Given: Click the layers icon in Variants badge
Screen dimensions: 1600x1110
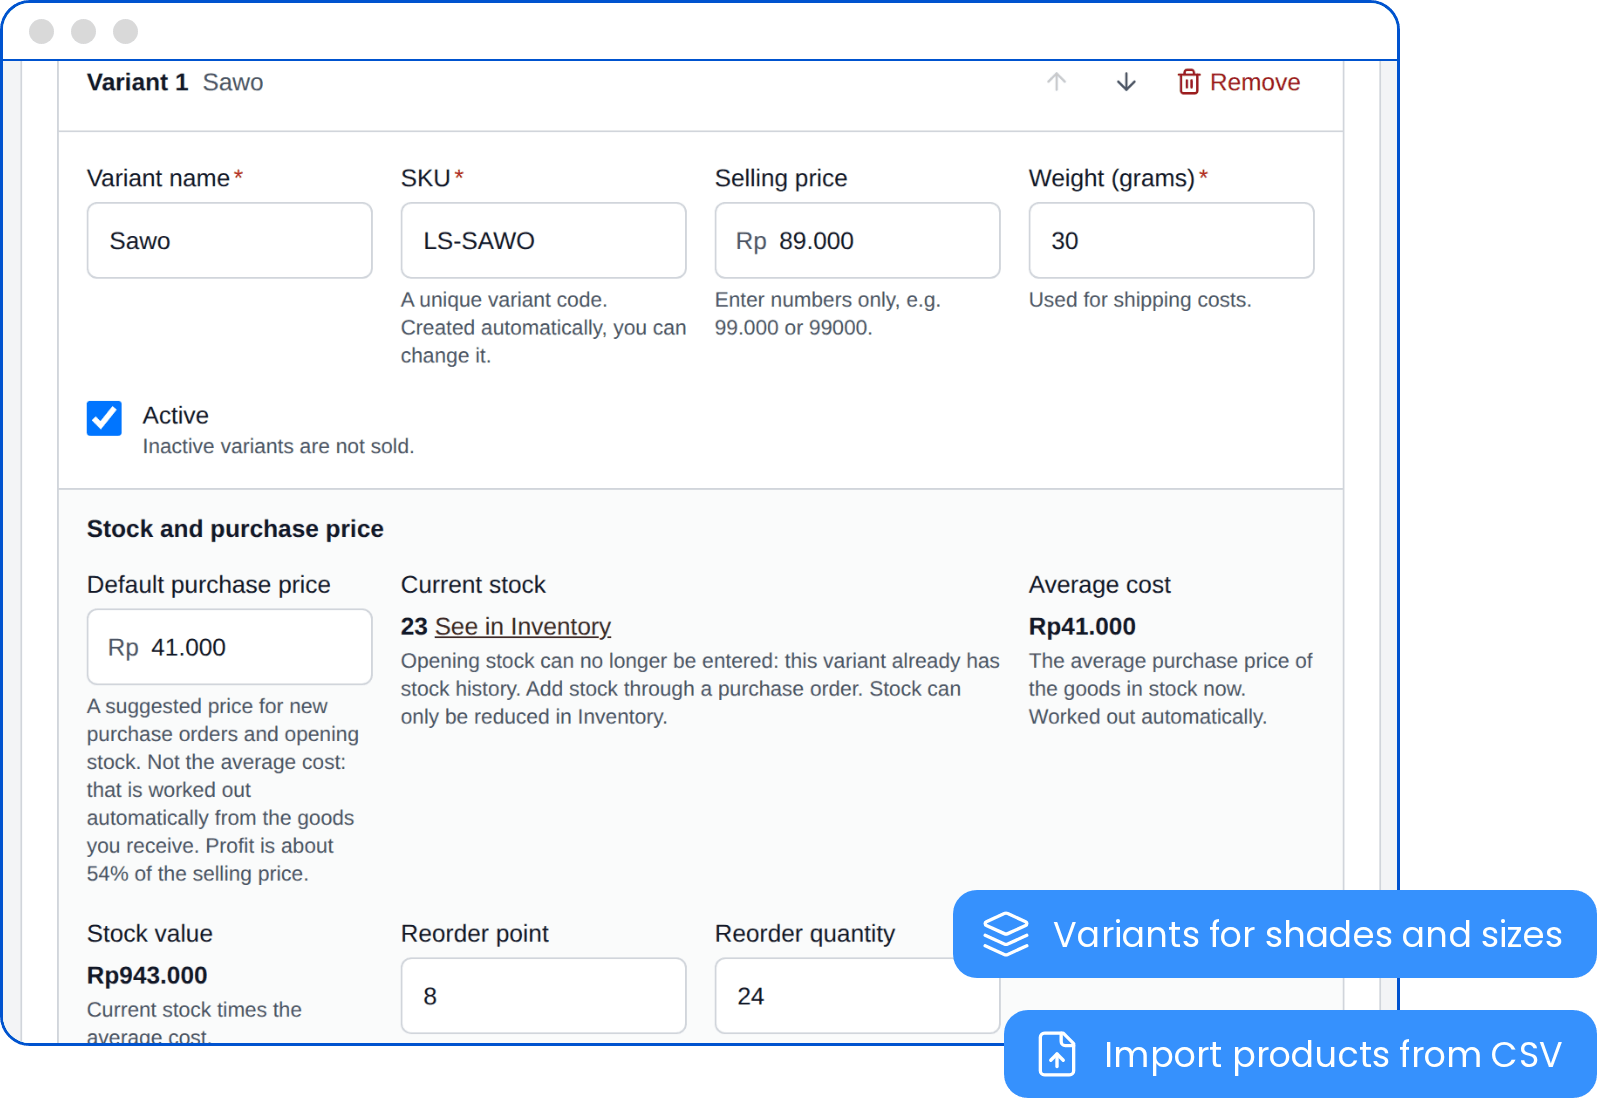Looking at the screenshot, I should [1005, 934].
